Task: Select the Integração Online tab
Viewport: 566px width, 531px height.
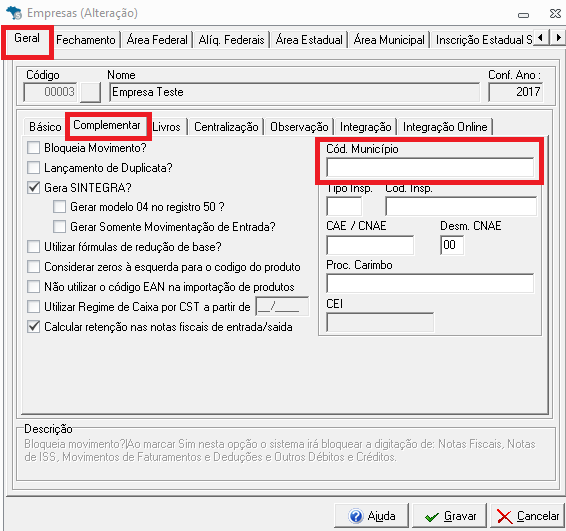Action: coord(445,127)
